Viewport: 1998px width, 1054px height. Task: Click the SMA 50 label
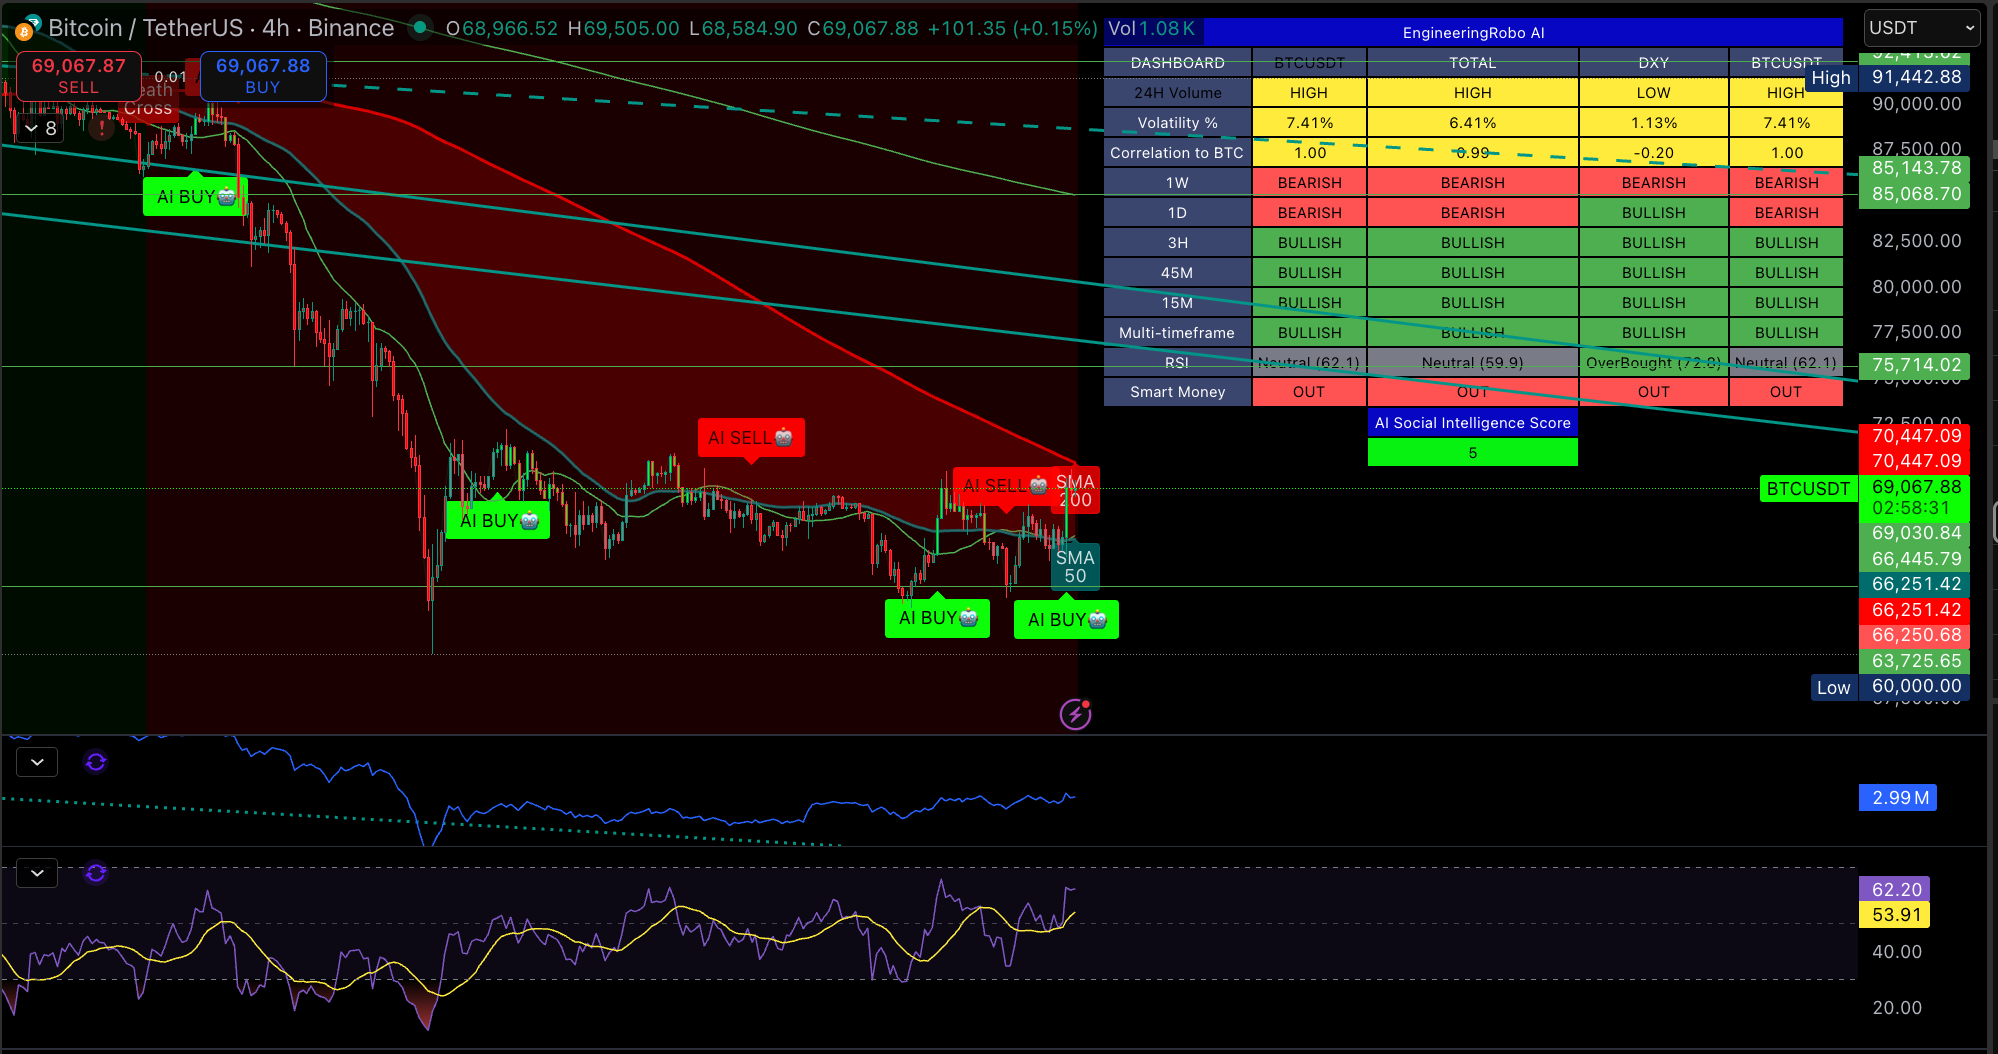[1075, 566]
